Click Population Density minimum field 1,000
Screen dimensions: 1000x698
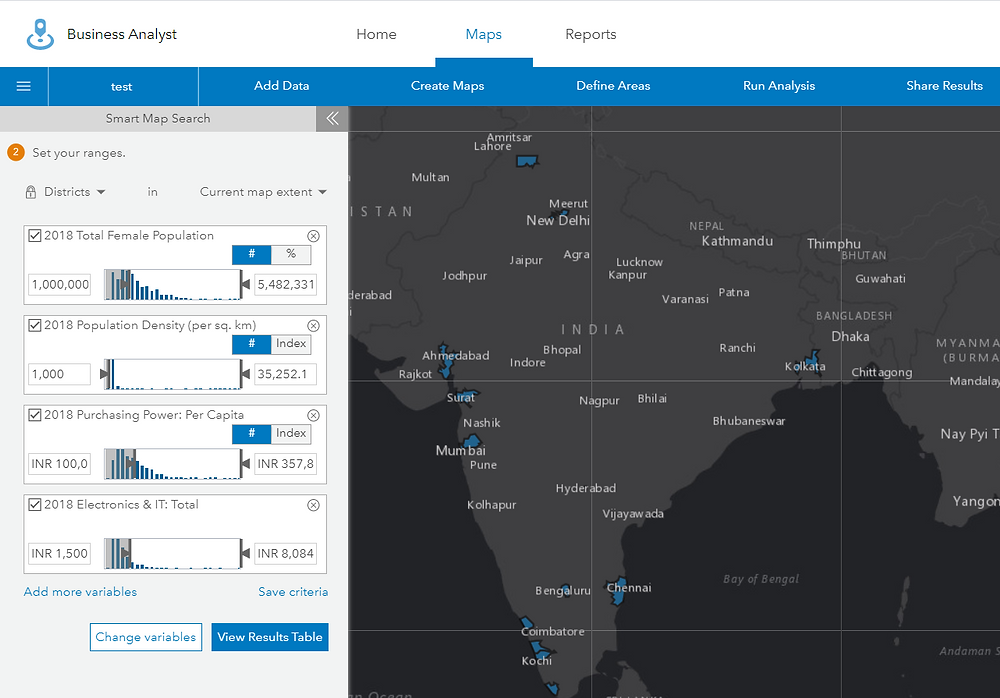(59, 375)
